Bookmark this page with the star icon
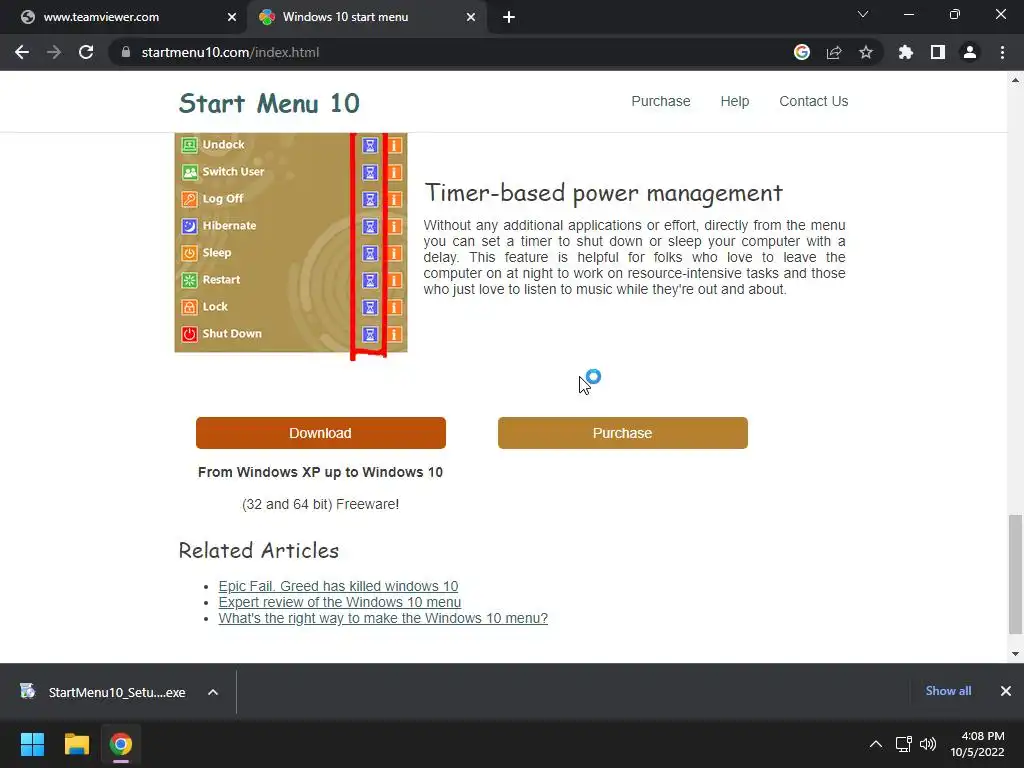Screen dimensions: 1024x768 click(x=866, y=52)
